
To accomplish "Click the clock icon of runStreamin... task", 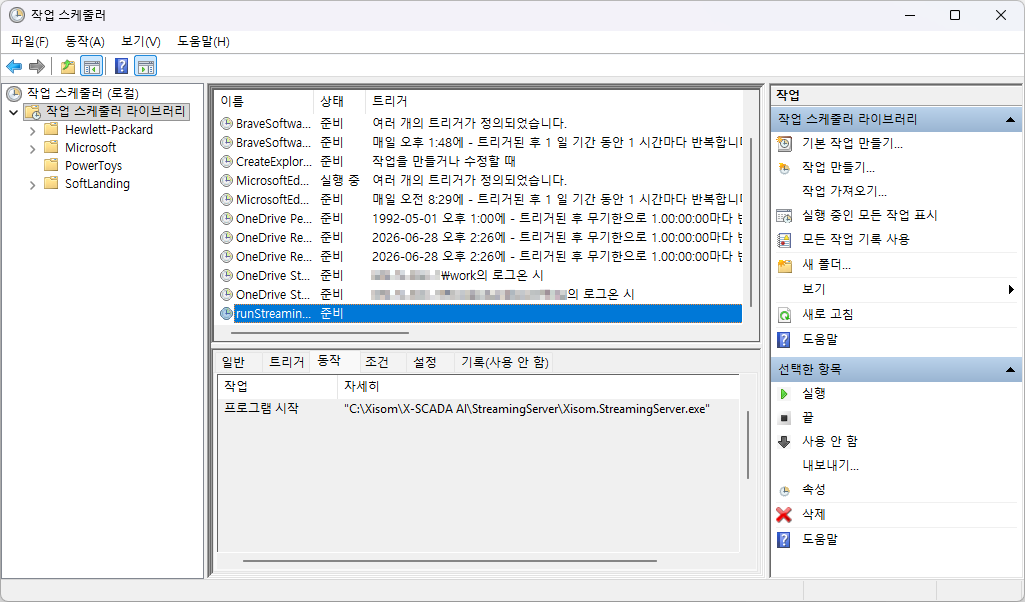I will (226, 314).
